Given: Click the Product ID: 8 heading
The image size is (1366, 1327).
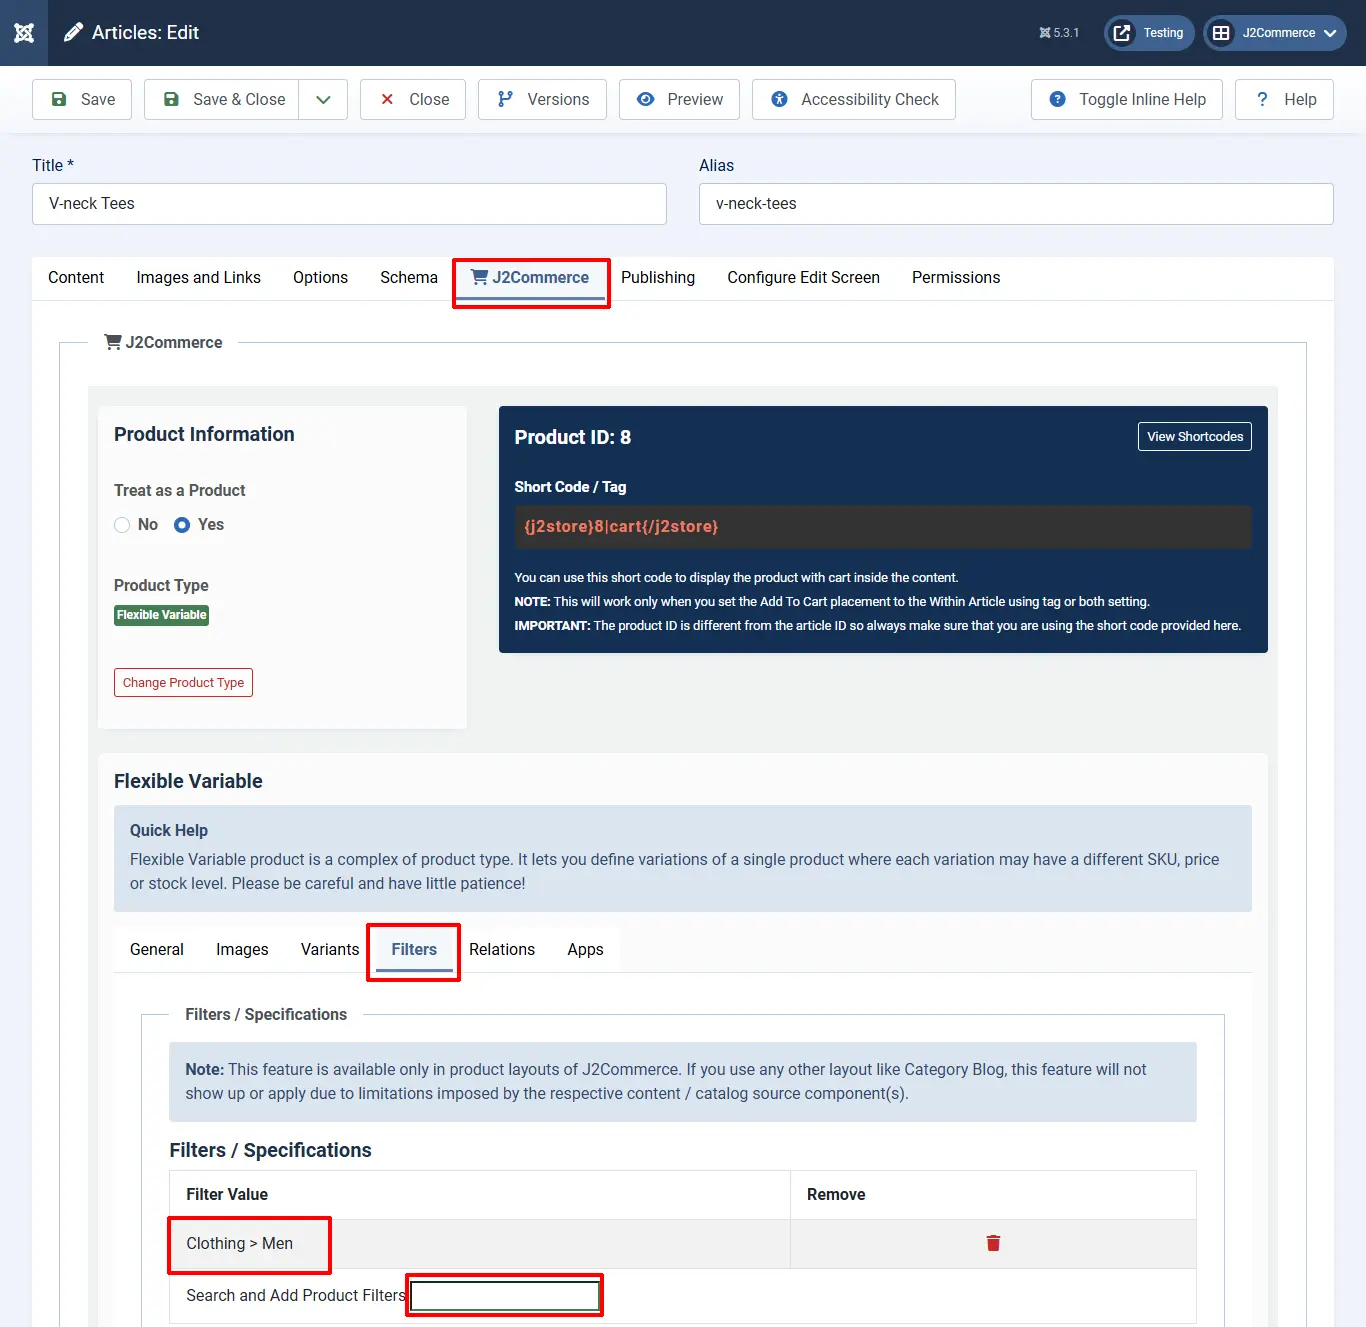Looking at the screenshot, I should [x=573, y=438].
